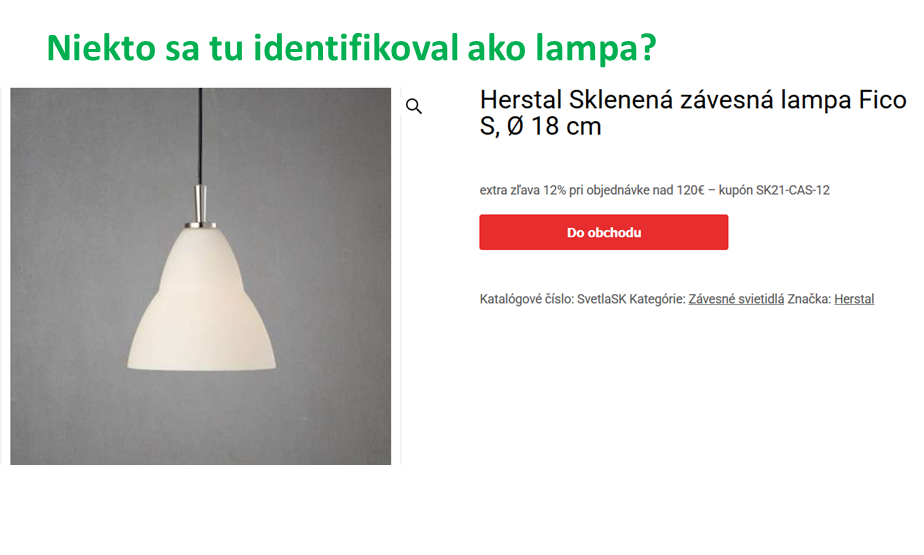Click the Katalógové číslo label
The image size is (924, 555).
point(526,299)
